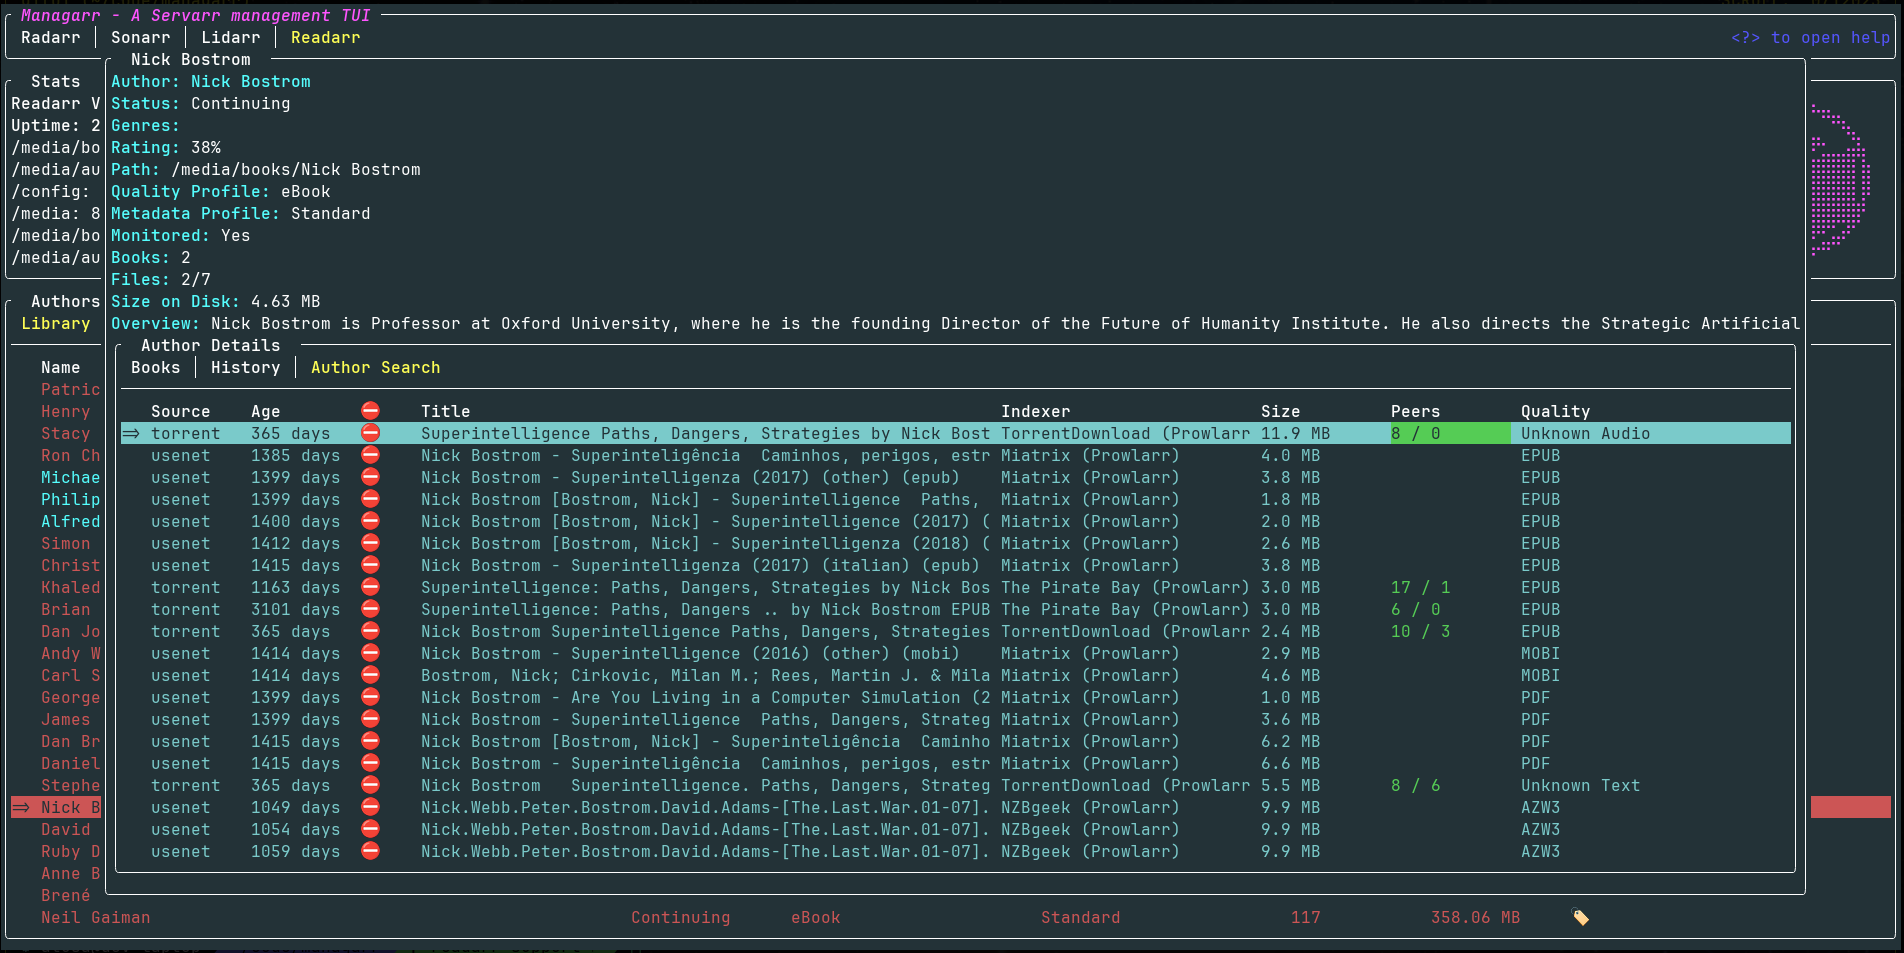Select the Bostrom, Nick; Cirkovic 4.6 MB MOBI release
The height and width of the screenshot is (953, 1904).
pyautogui.click(x=955, y=675)
